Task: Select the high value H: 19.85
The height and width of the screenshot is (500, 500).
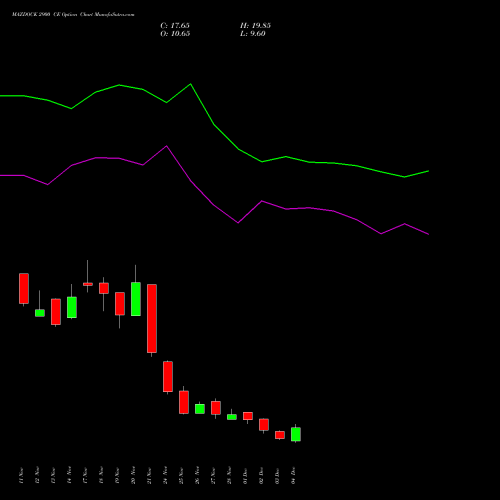Action: coord(255,26)
